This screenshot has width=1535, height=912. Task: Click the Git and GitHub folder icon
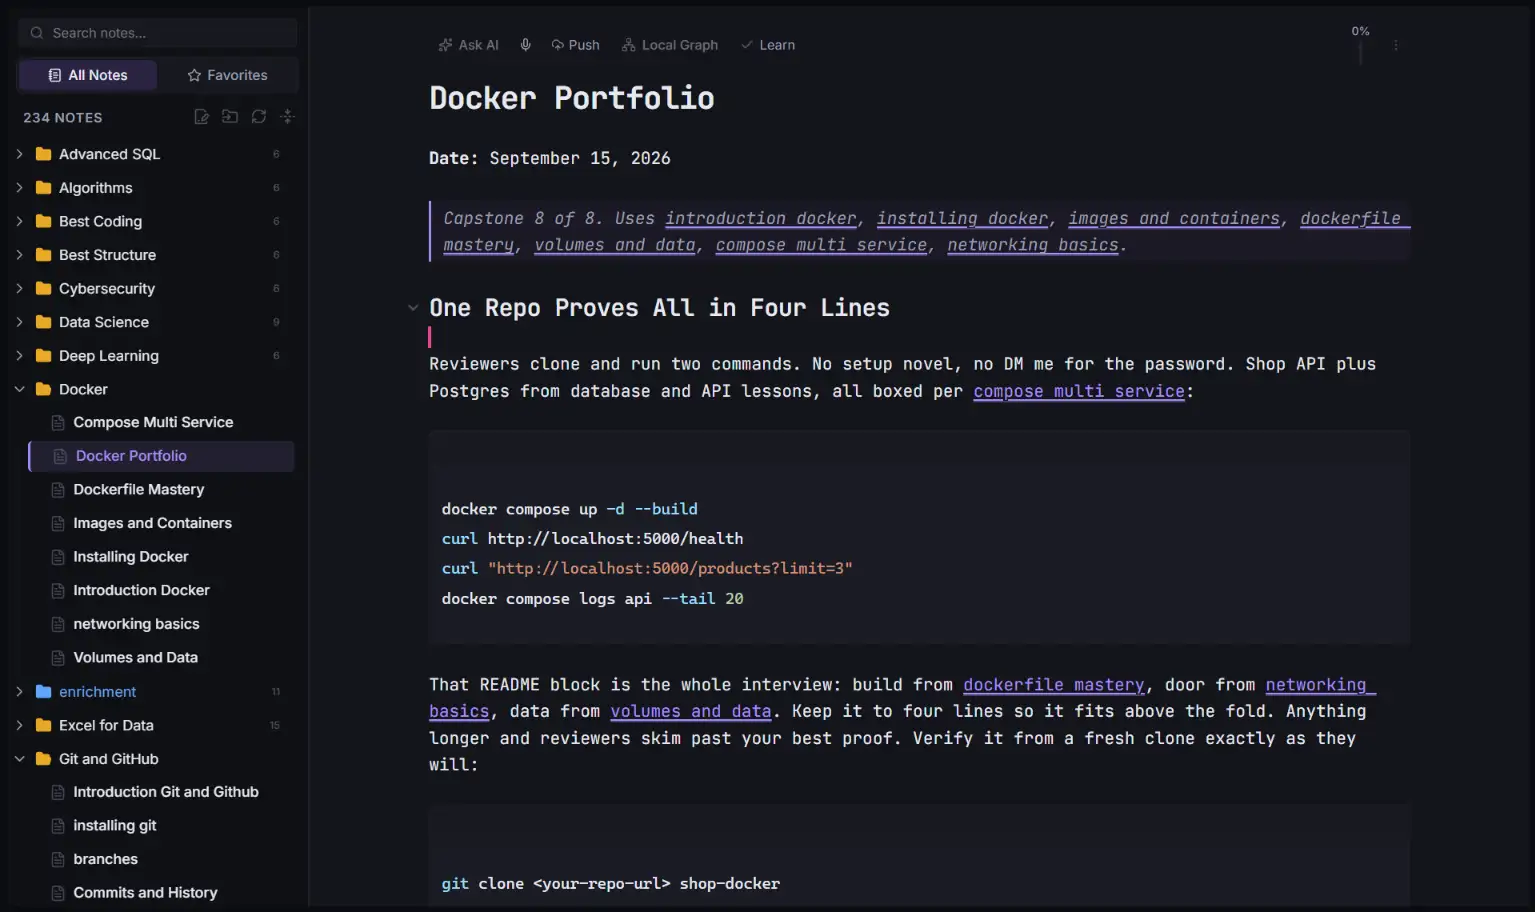[x=43, y=759]
